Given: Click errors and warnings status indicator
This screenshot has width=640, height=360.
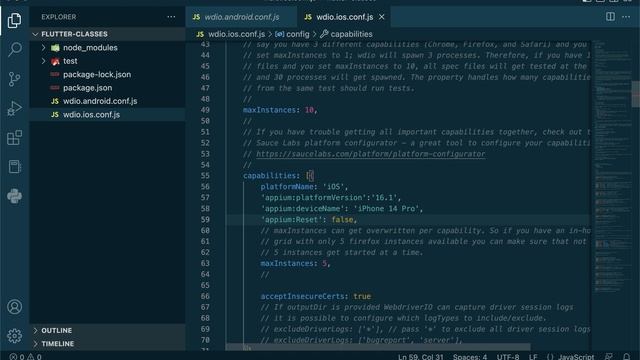Looking at the screenshot, I should pos(25,357).
